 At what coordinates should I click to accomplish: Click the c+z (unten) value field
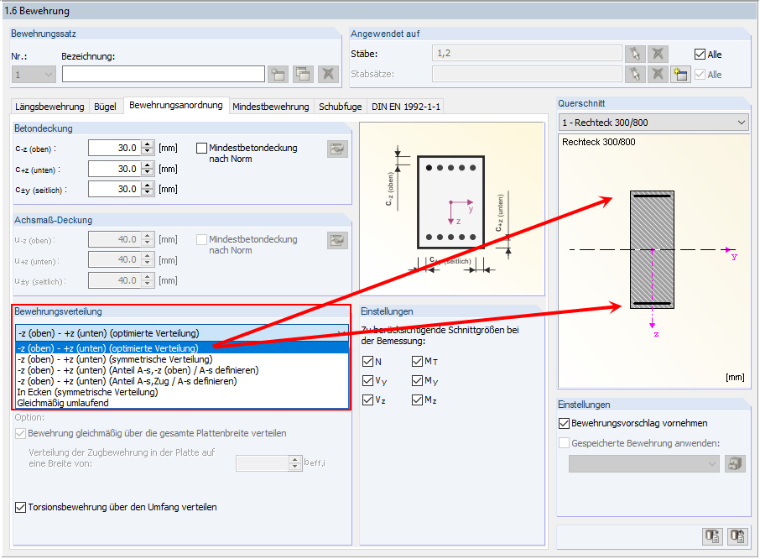click(x=115, y=169)
